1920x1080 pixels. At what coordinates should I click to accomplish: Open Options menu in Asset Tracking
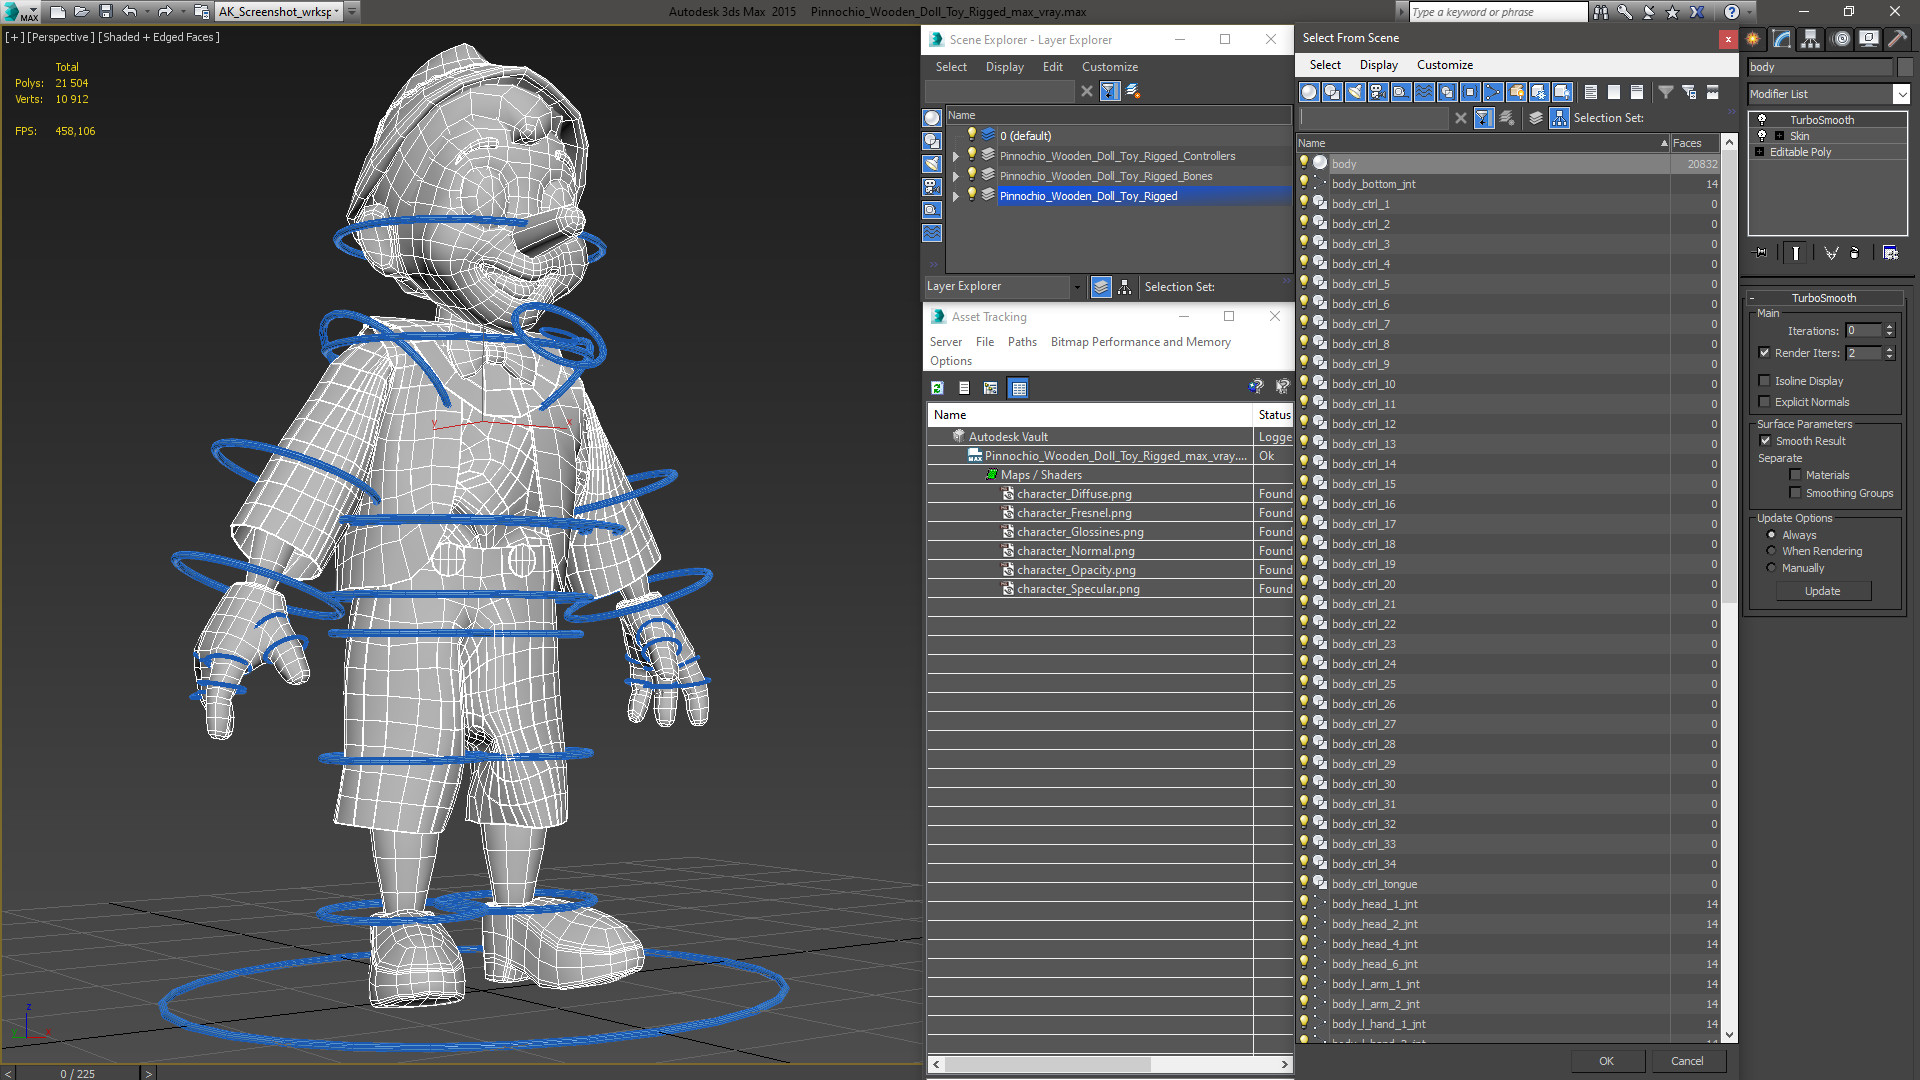click(950, 361)
